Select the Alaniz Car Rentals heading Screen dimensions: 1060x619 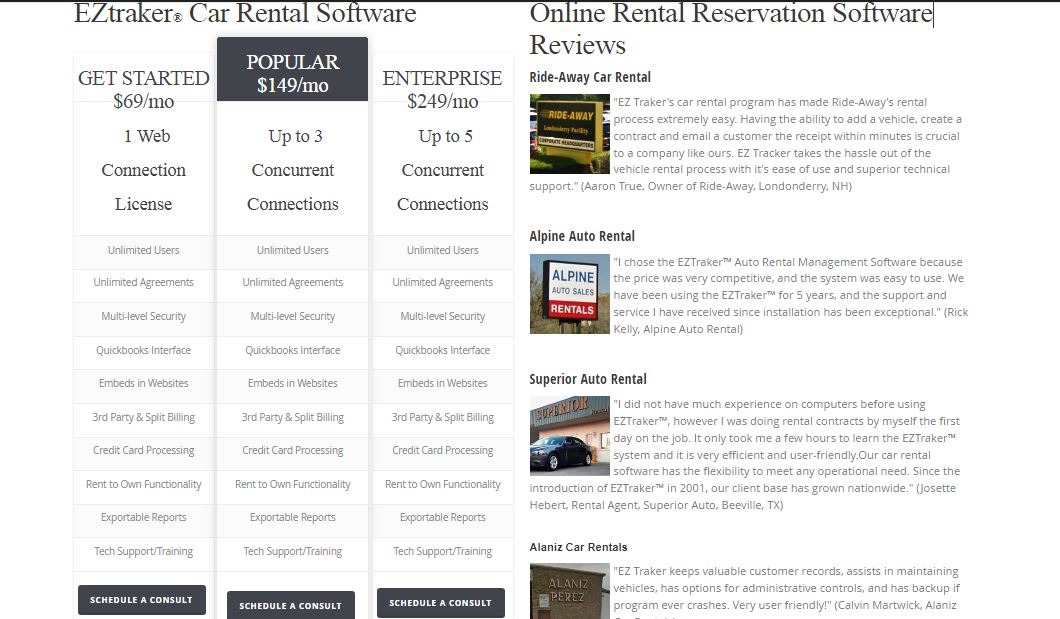point(578,547)
